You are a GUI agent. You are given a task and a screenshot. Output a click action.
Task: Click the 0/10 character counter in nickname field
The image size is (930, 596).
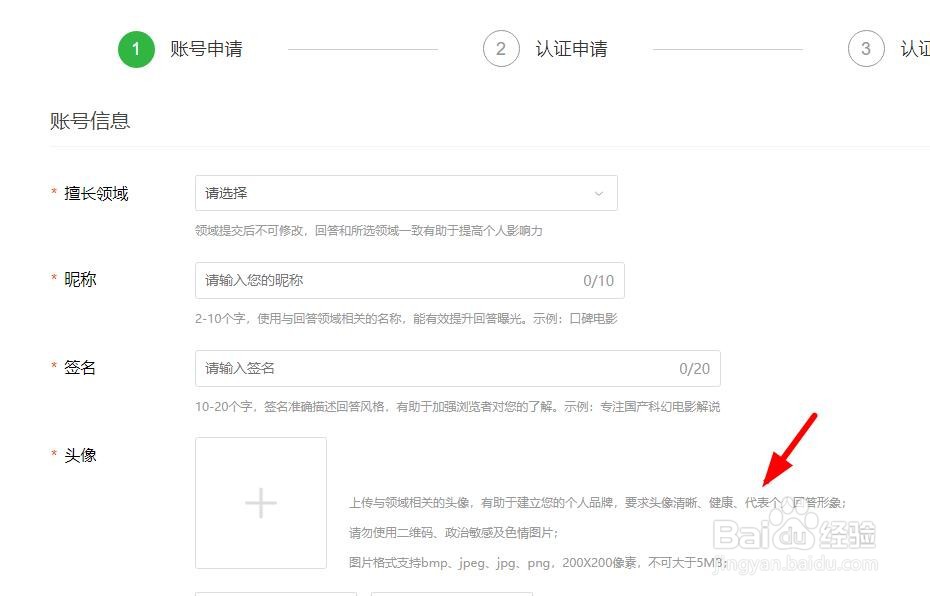(x=598, y=280)
